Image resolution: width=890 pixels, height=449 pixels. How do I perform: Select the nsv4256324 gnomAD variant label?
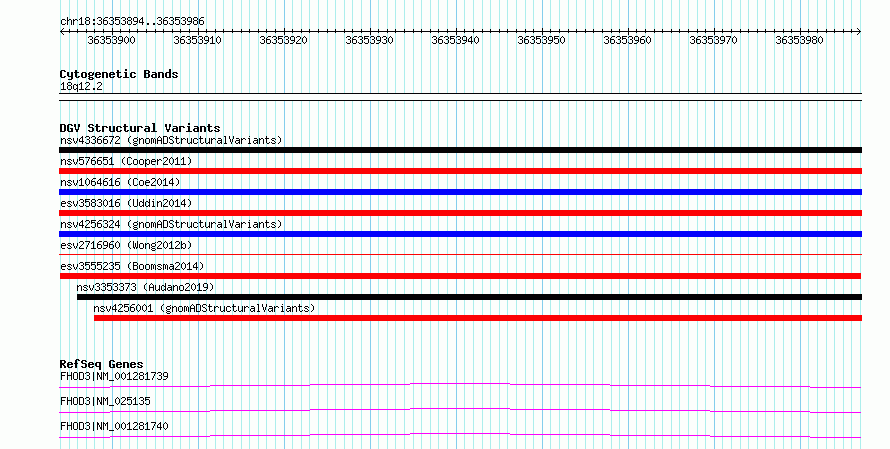pyautogui.click(x=171, y=224)
